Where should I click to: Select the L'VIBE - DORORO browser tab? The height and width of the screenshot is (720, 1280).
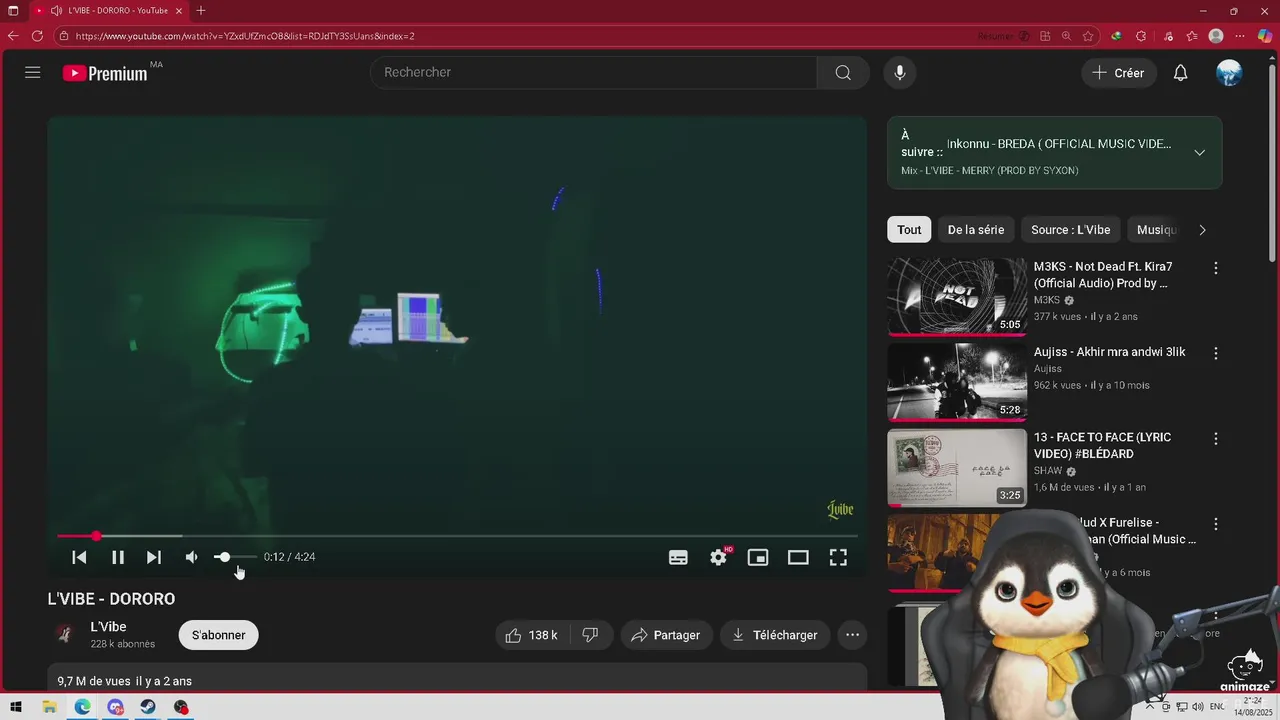click(x=108, y=11)
